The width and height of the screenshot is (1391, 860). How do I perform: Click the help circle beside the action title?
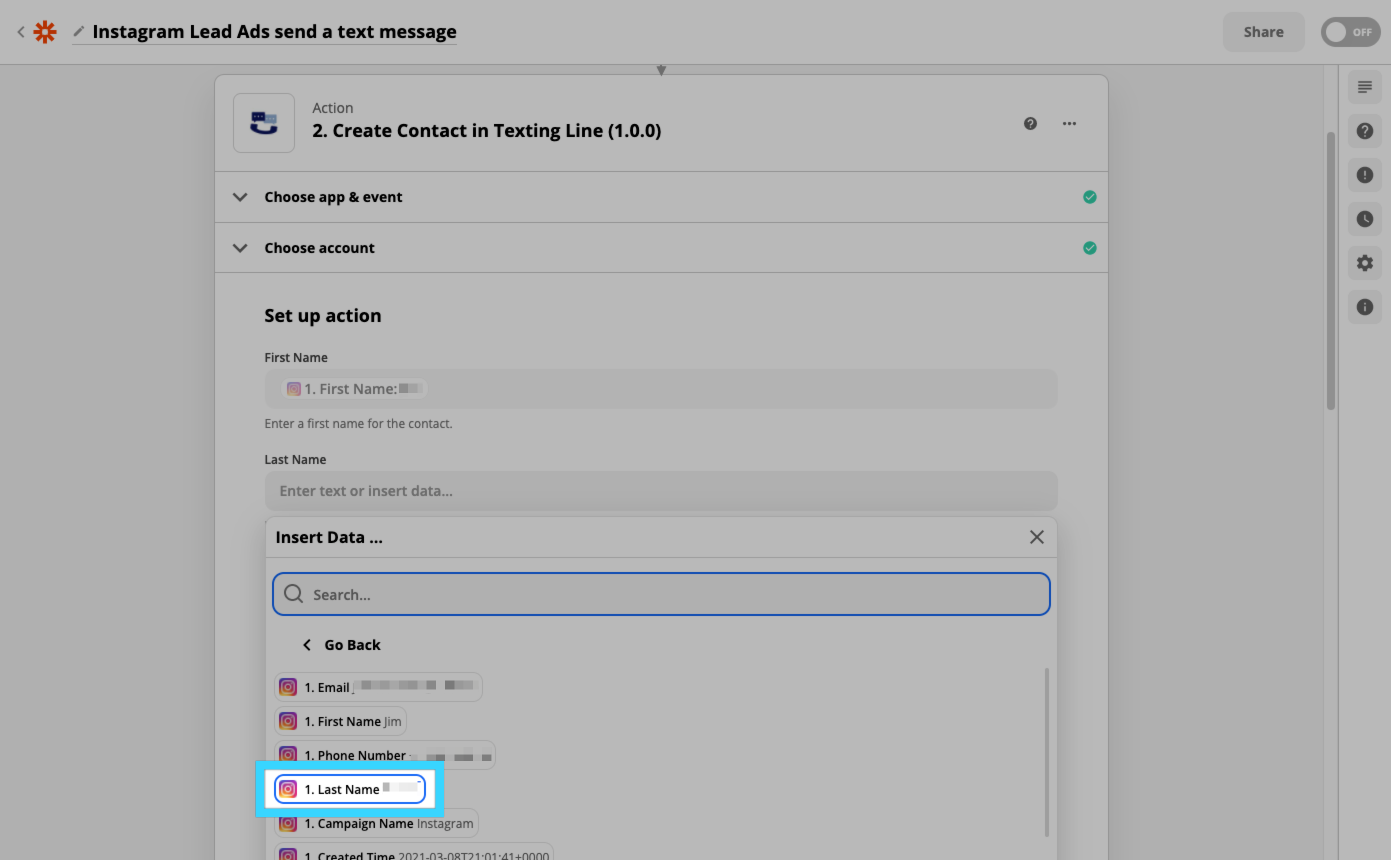[x=1030, y=123]
